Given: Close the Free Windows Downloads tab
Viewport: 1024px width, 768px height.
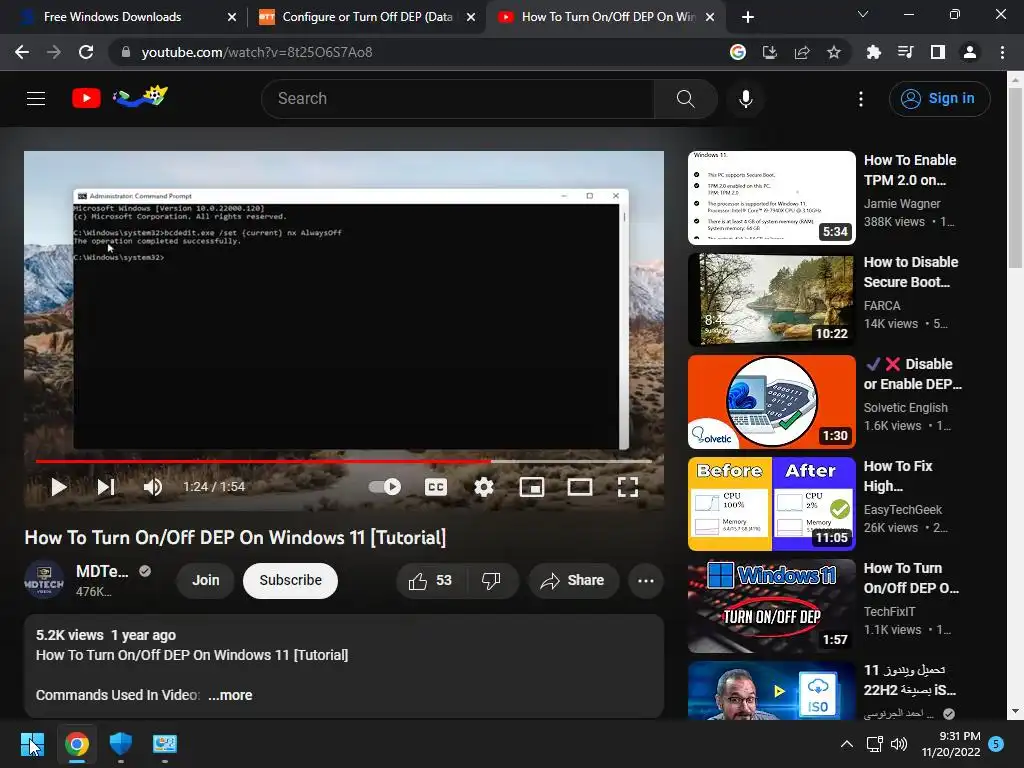Looking at the screenshot, I should (232, 17).
